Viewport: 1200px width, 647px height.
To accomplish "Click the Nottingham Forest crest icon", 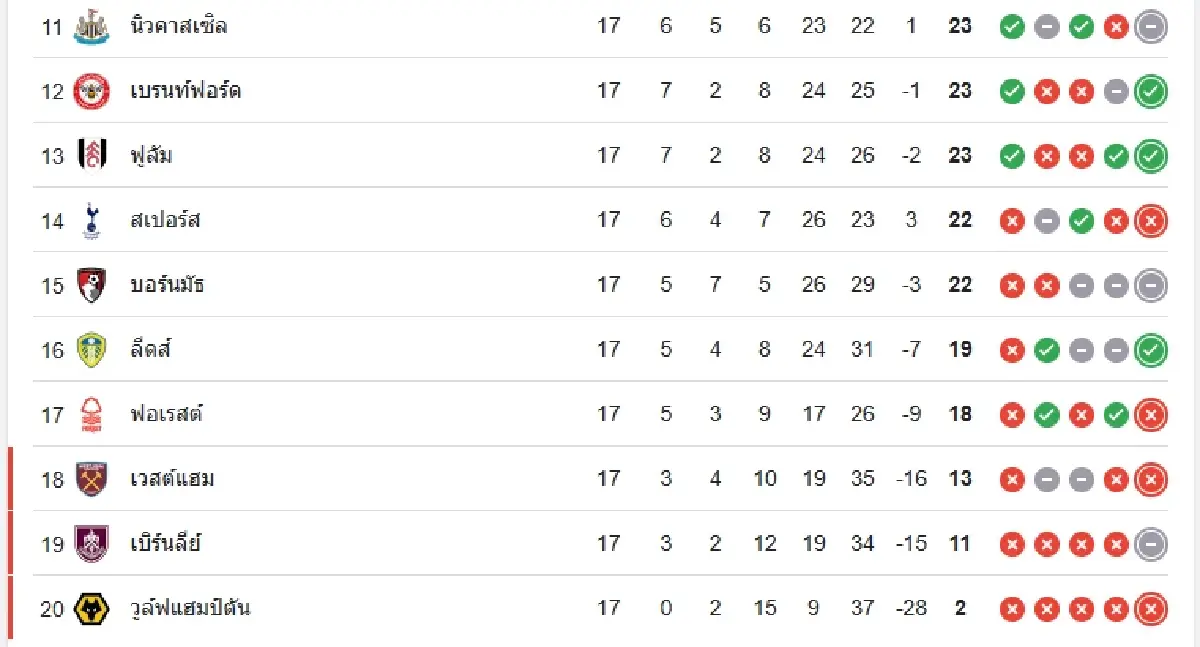I will click(92, 414).
